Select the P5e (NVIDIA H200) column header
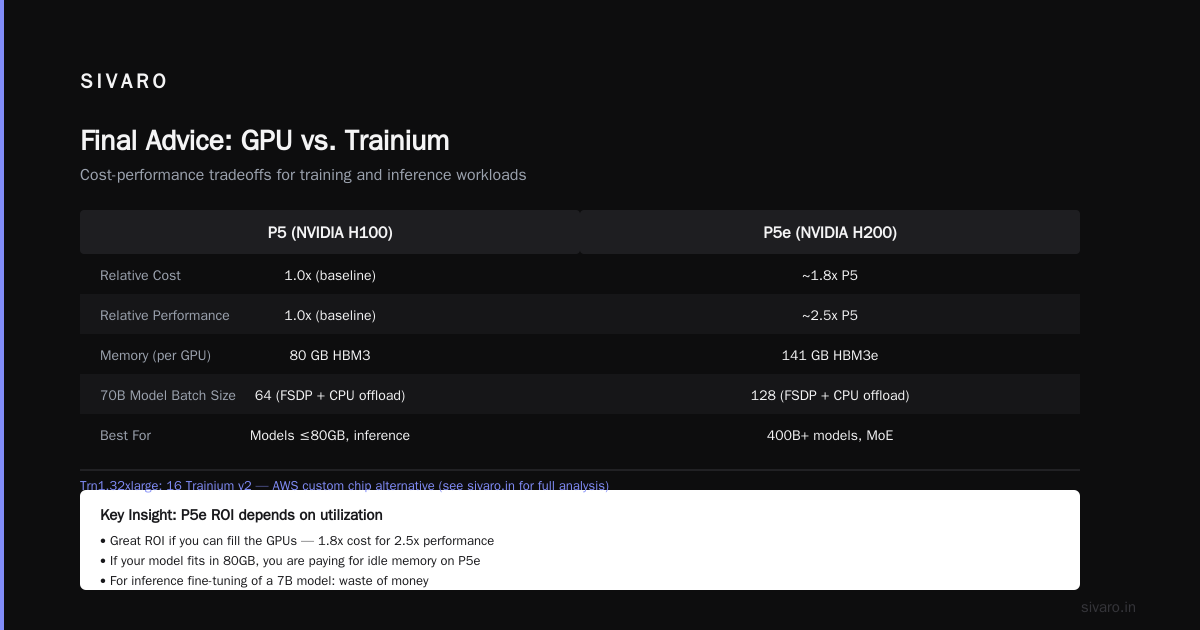Image resolution: width=1200 pixels, height=630 pixels. (x=830, y=232)
